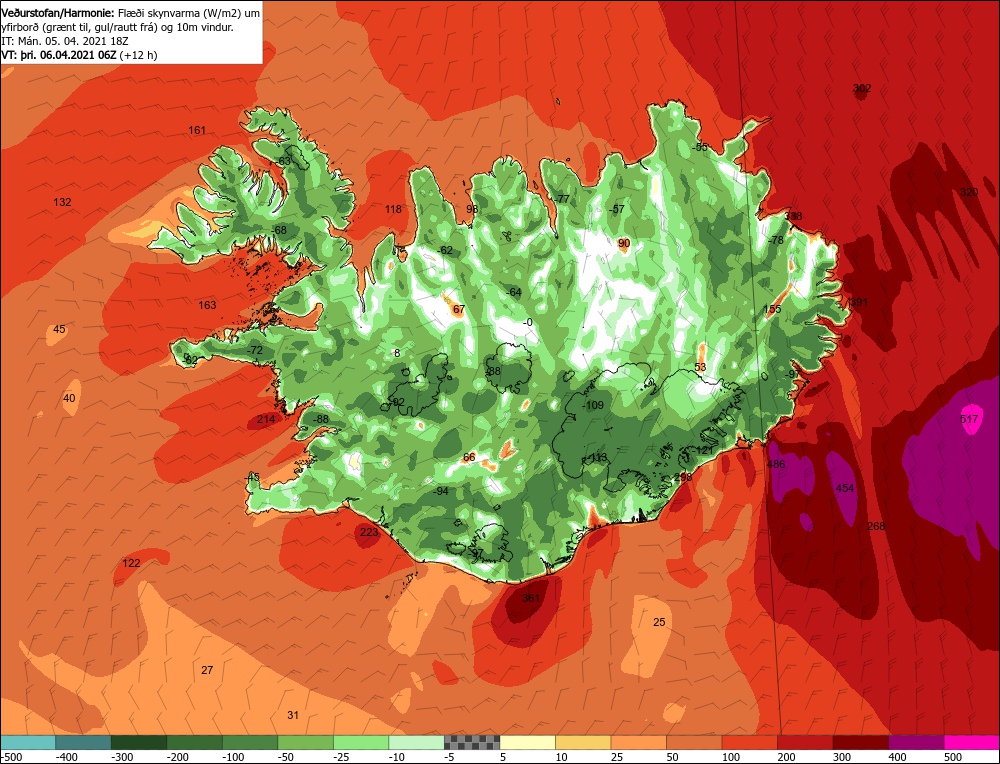Click the -64 value in central north Iceland
The width and height of the screenshot is (1000, 764).
(x=513, y=292)
